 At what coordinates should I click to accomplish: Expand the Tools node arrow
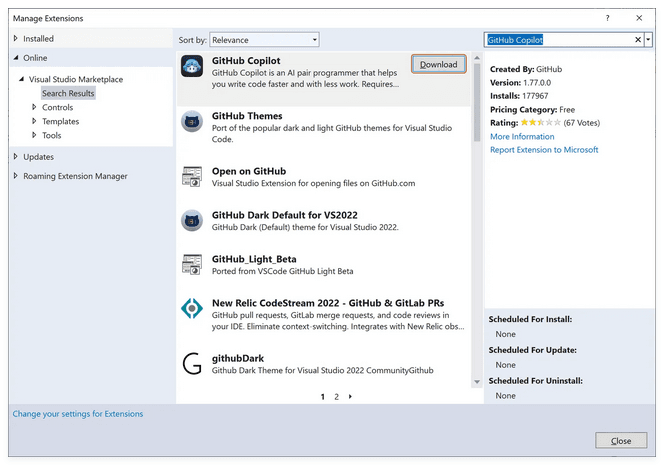(x=34, y=135)
